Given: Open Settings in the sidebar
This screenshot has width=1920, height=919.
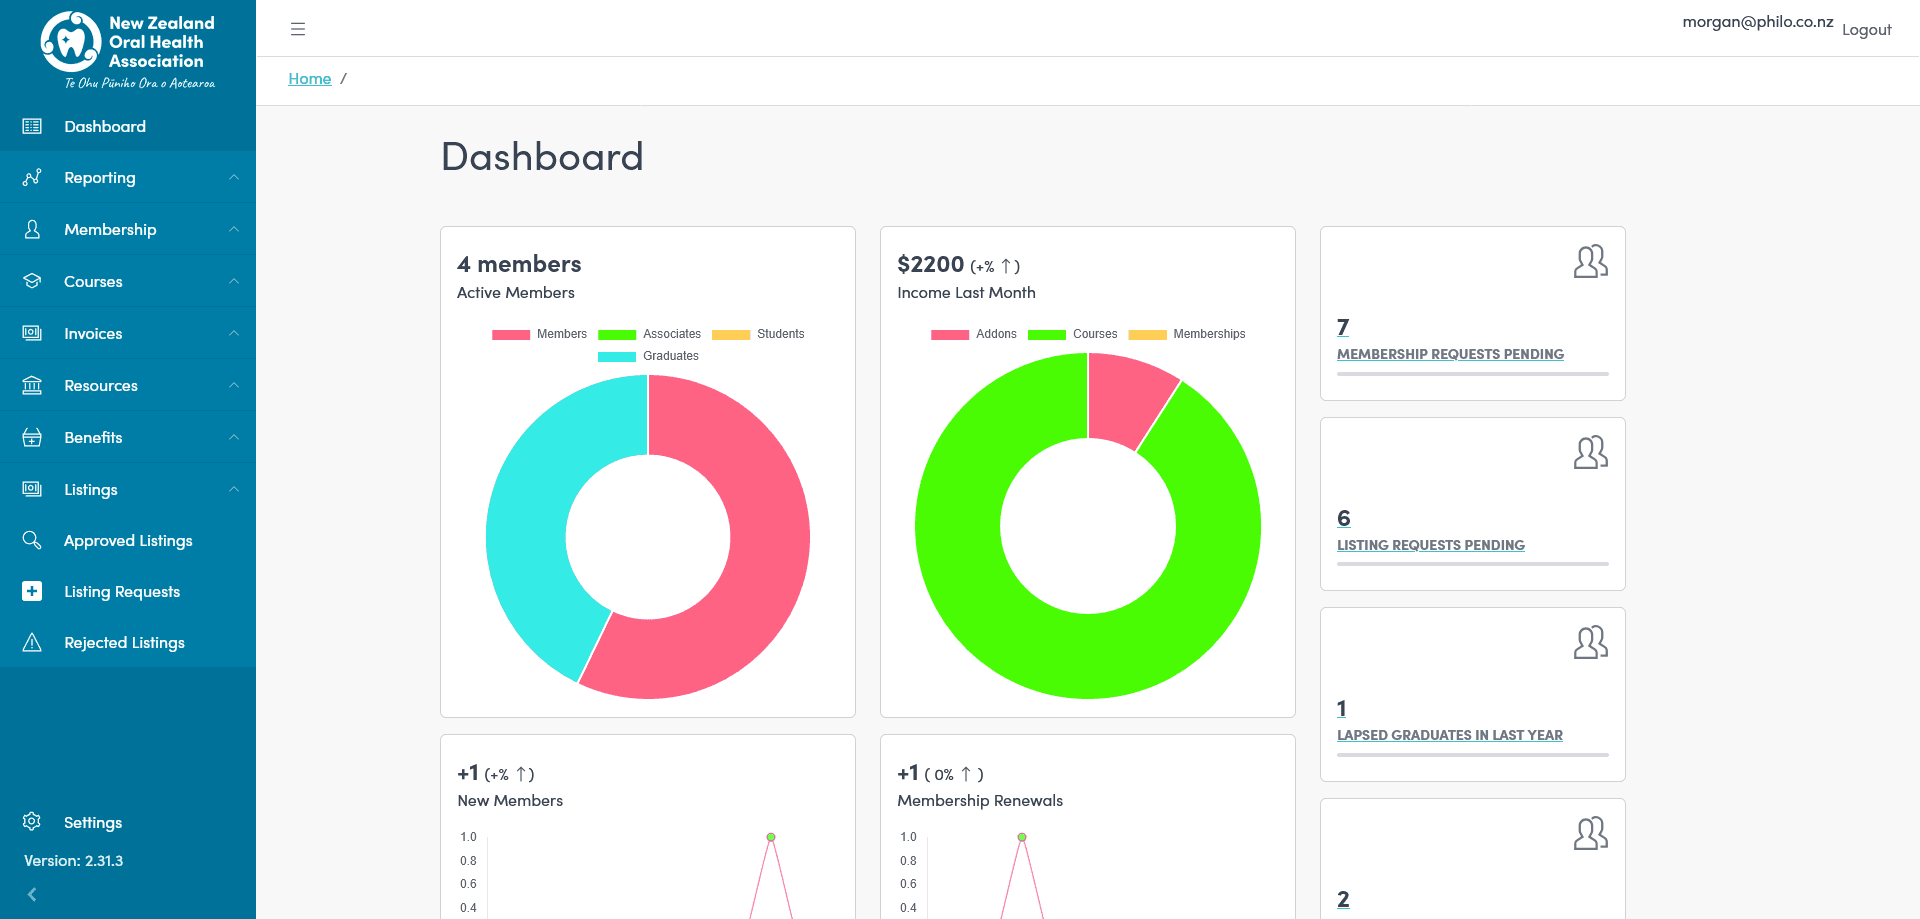Looking at the screenshot, I should tap(128, 822).
